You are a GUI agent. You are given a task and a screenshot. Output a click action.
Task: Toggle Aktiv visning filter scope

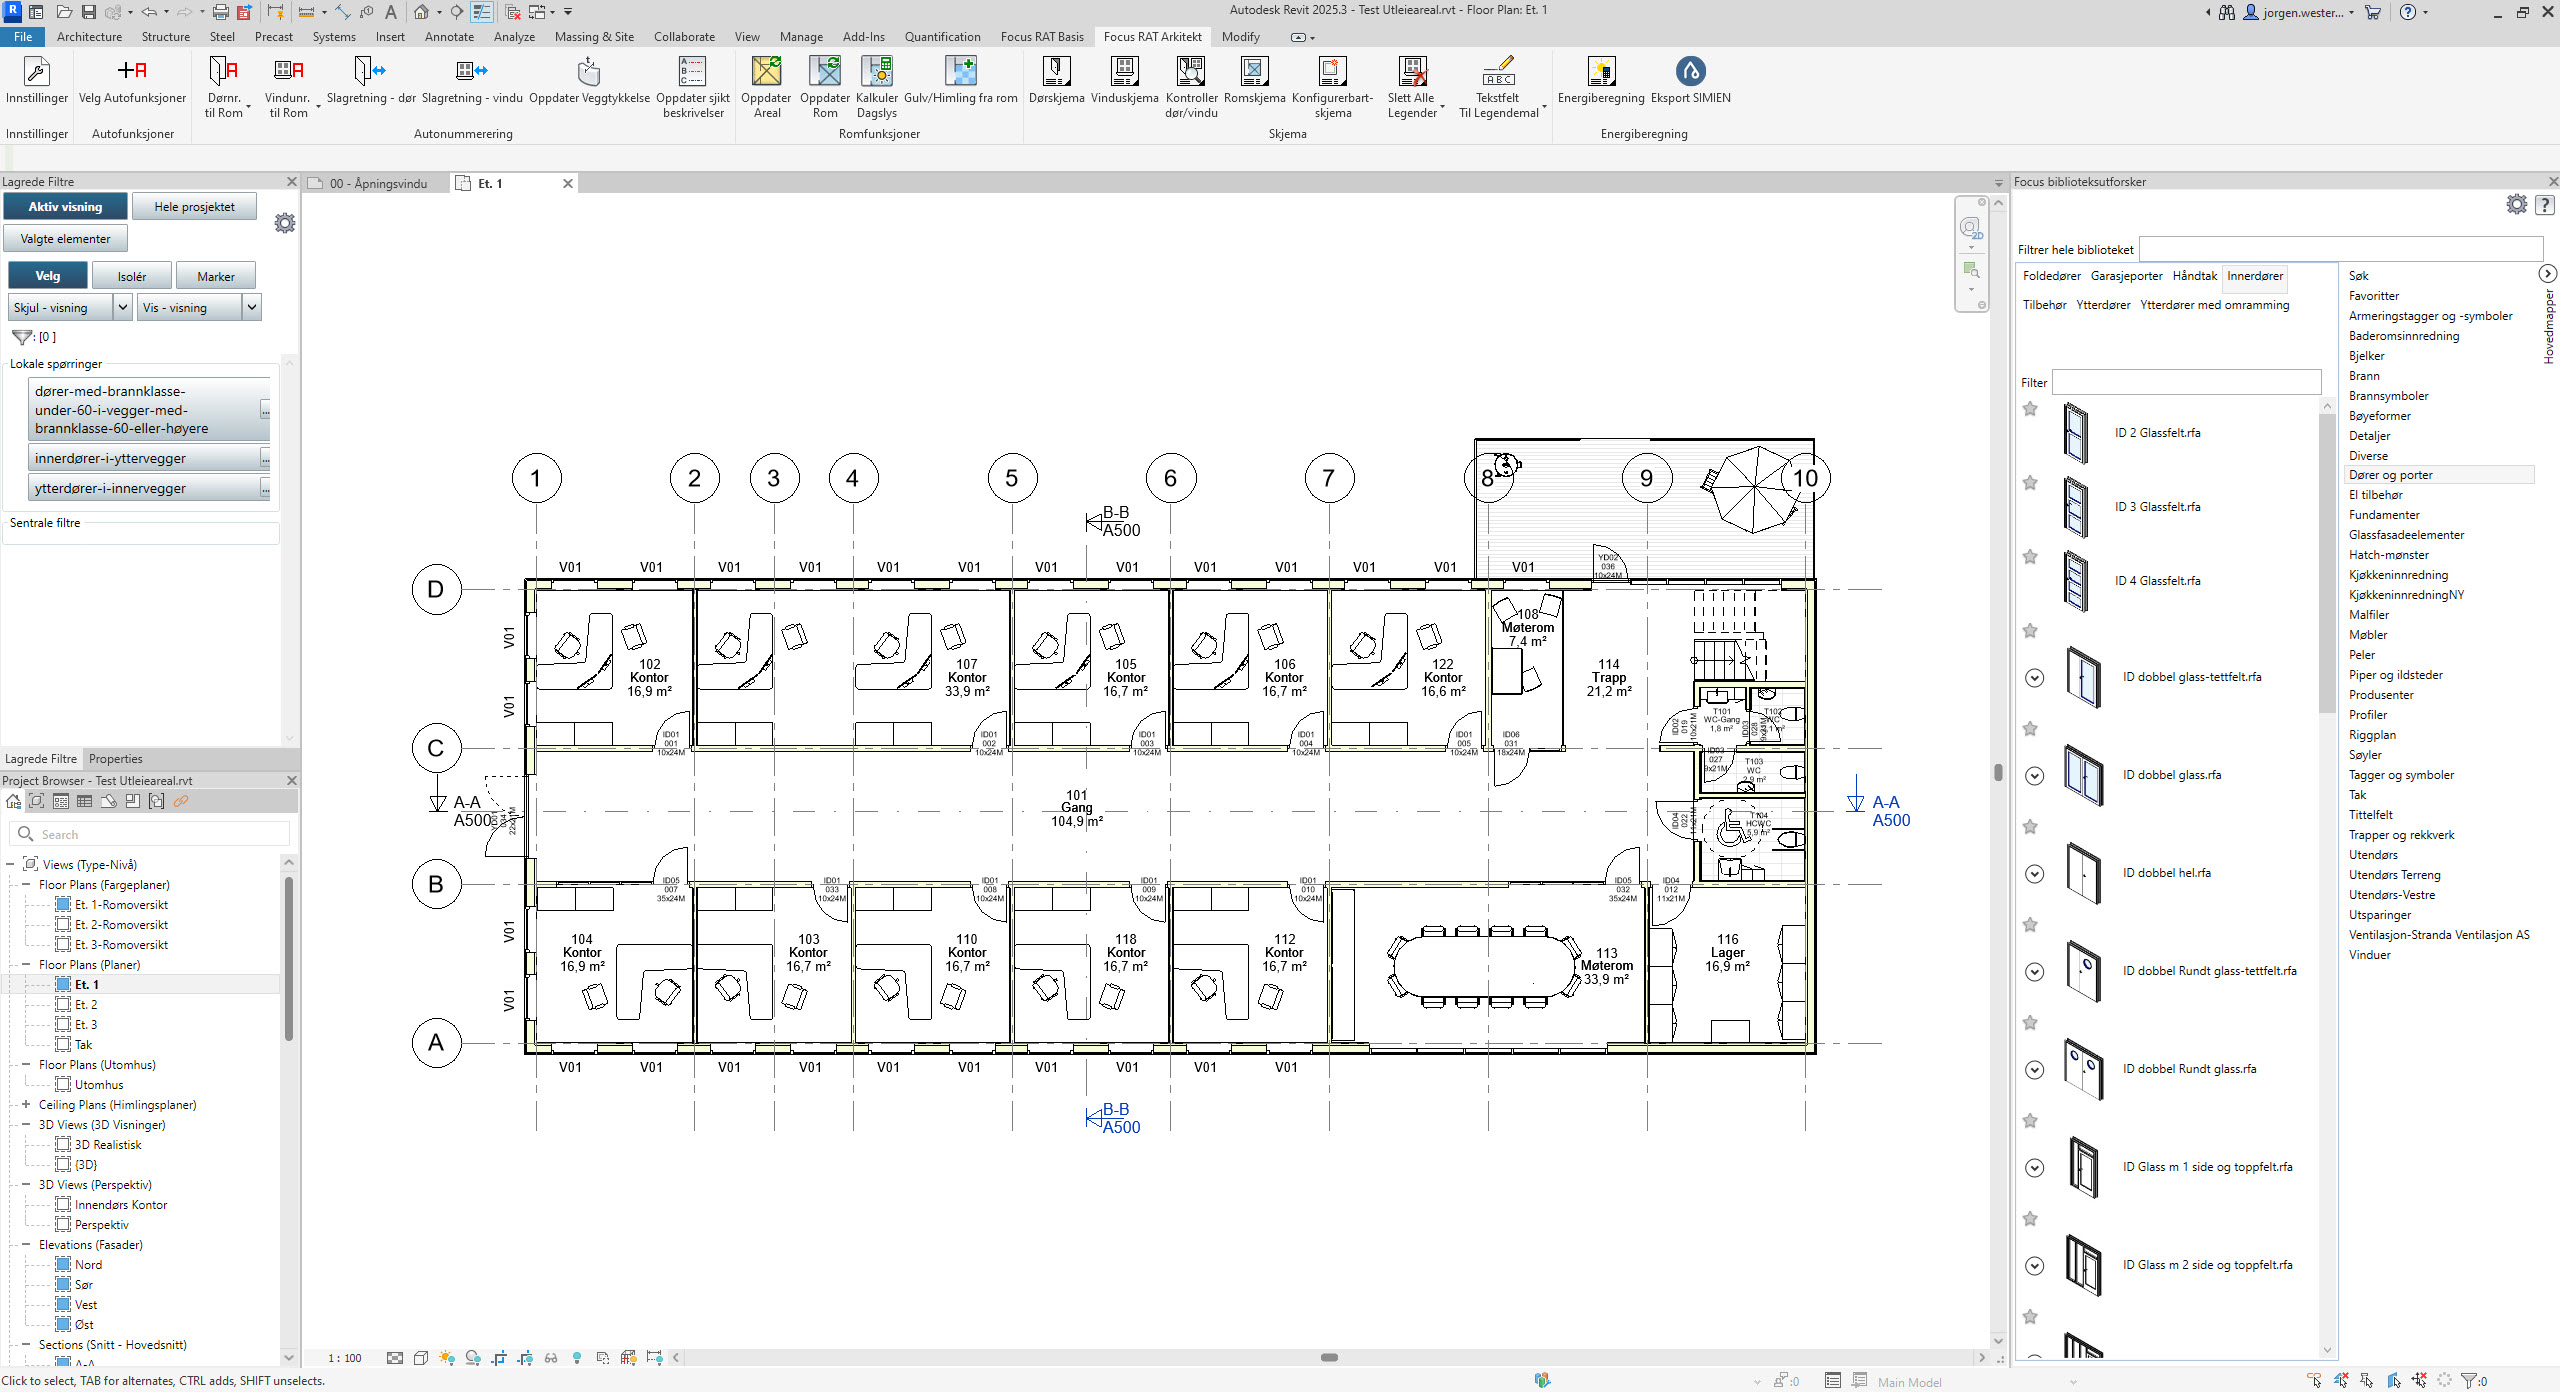tap(65, 206)
